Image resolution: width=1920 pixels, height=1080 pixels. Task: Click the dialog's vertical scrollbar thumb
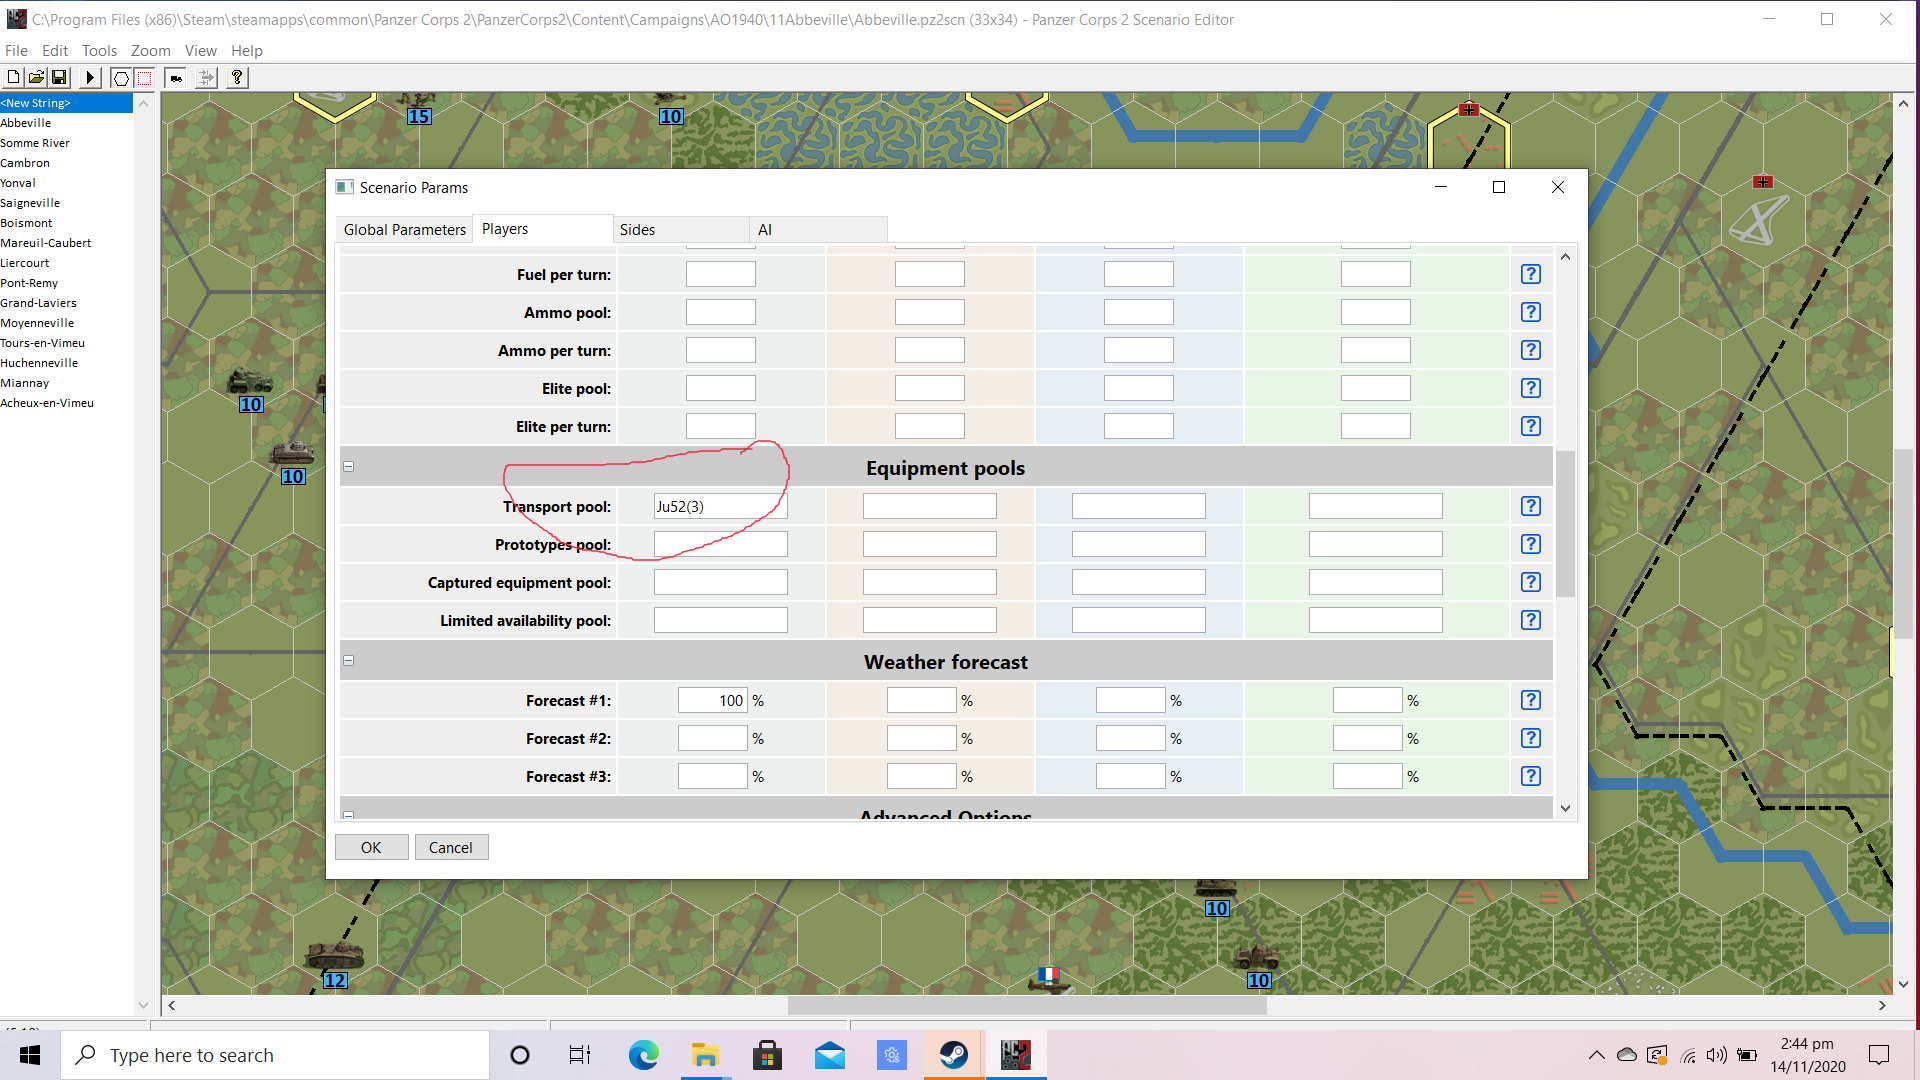(1565, 523)
